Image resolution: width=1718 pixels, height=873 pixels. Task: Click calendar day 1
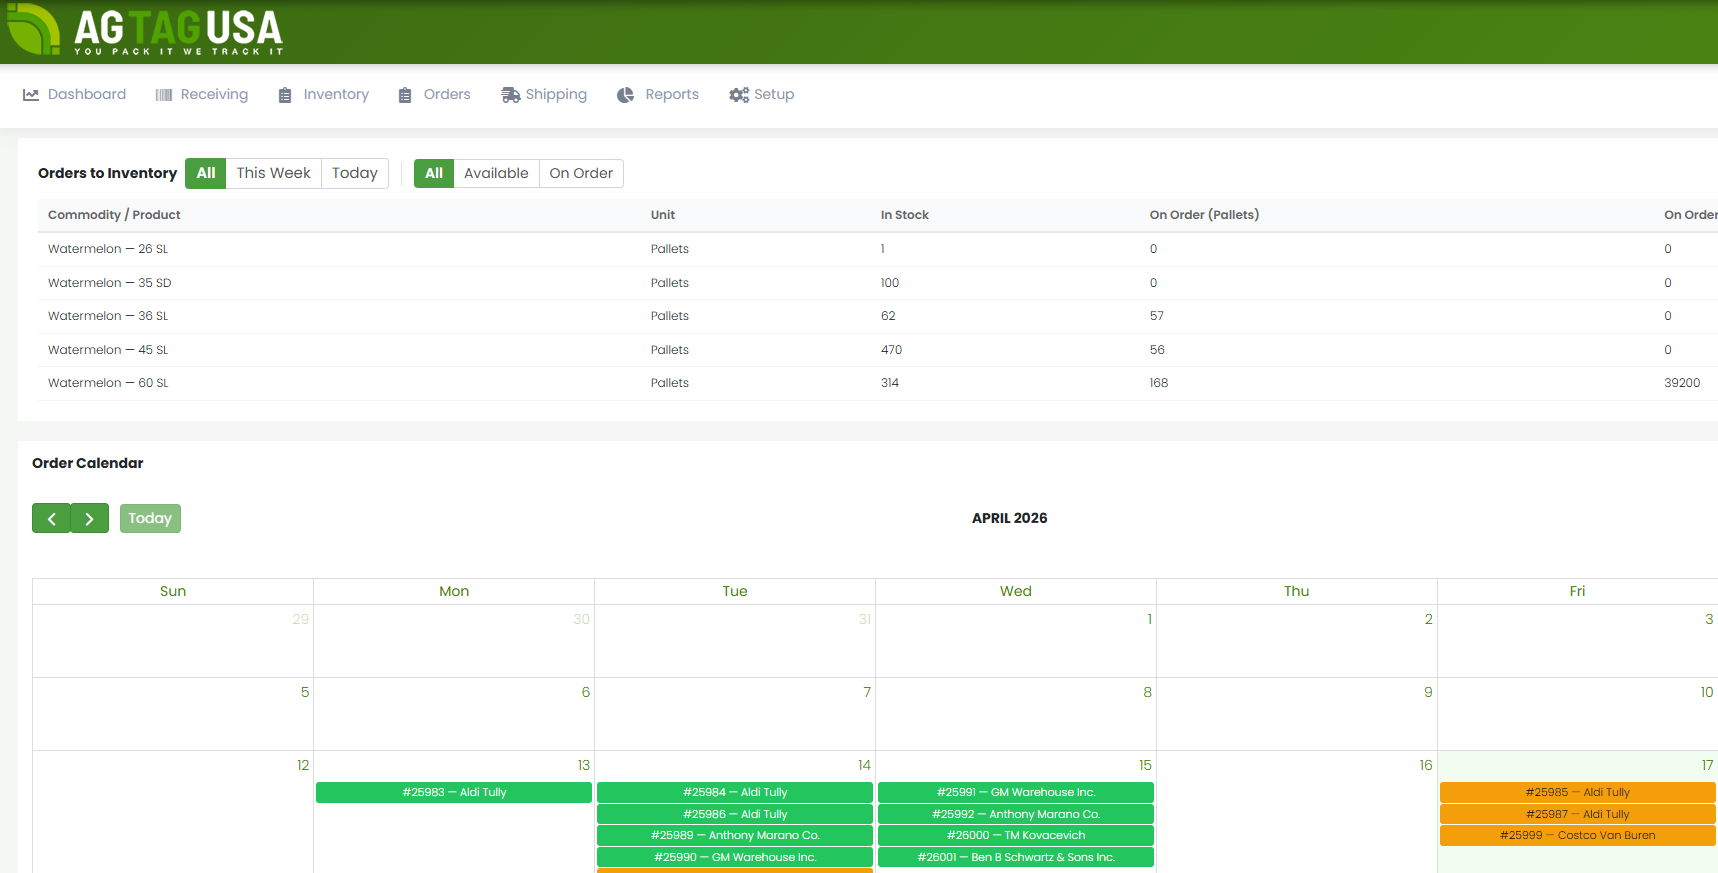click(x=1150, y=619)
